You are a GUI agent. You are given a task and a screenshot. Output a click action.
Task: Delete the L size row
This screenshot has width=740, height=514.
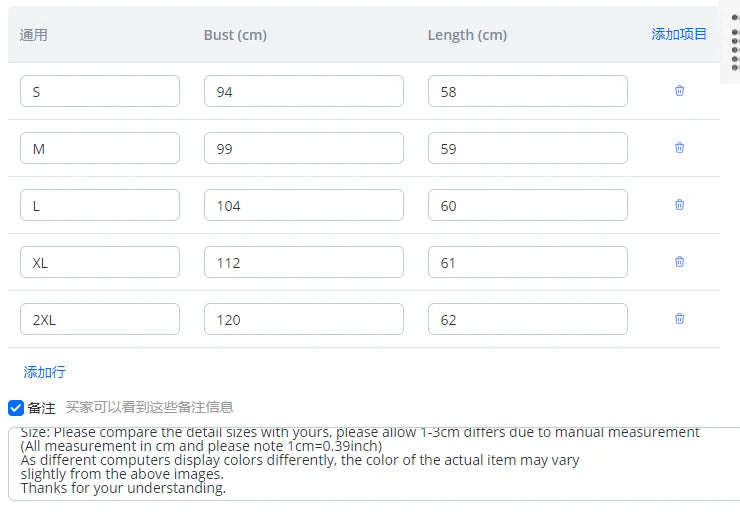[x=680, y=205]
